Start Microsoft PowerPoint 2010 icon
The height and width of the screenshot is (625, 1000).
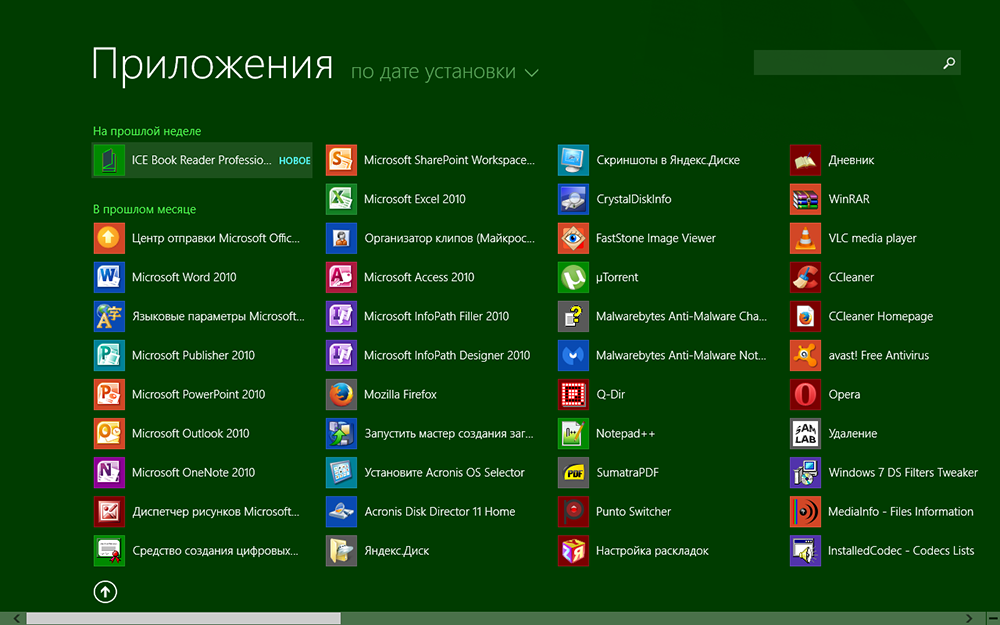pyautogui.click(x=109, y=394)
